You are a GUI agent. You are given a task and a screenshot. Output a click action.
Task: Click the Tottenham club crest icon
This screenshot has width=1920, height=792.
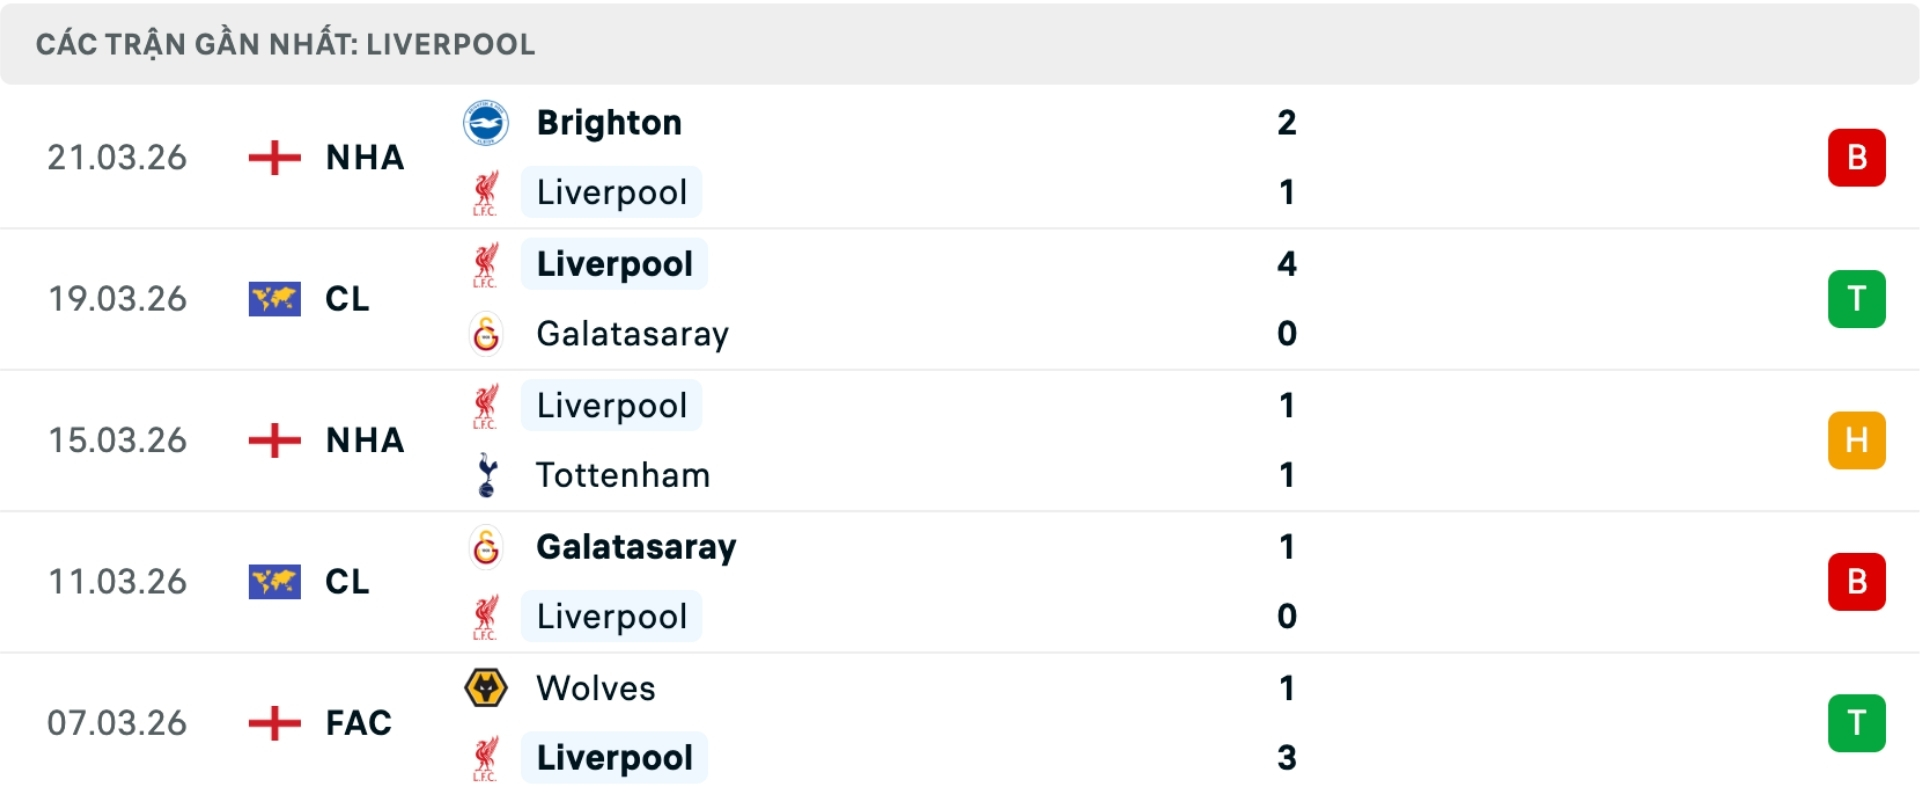pyautogui.click(x=486, y=475)
